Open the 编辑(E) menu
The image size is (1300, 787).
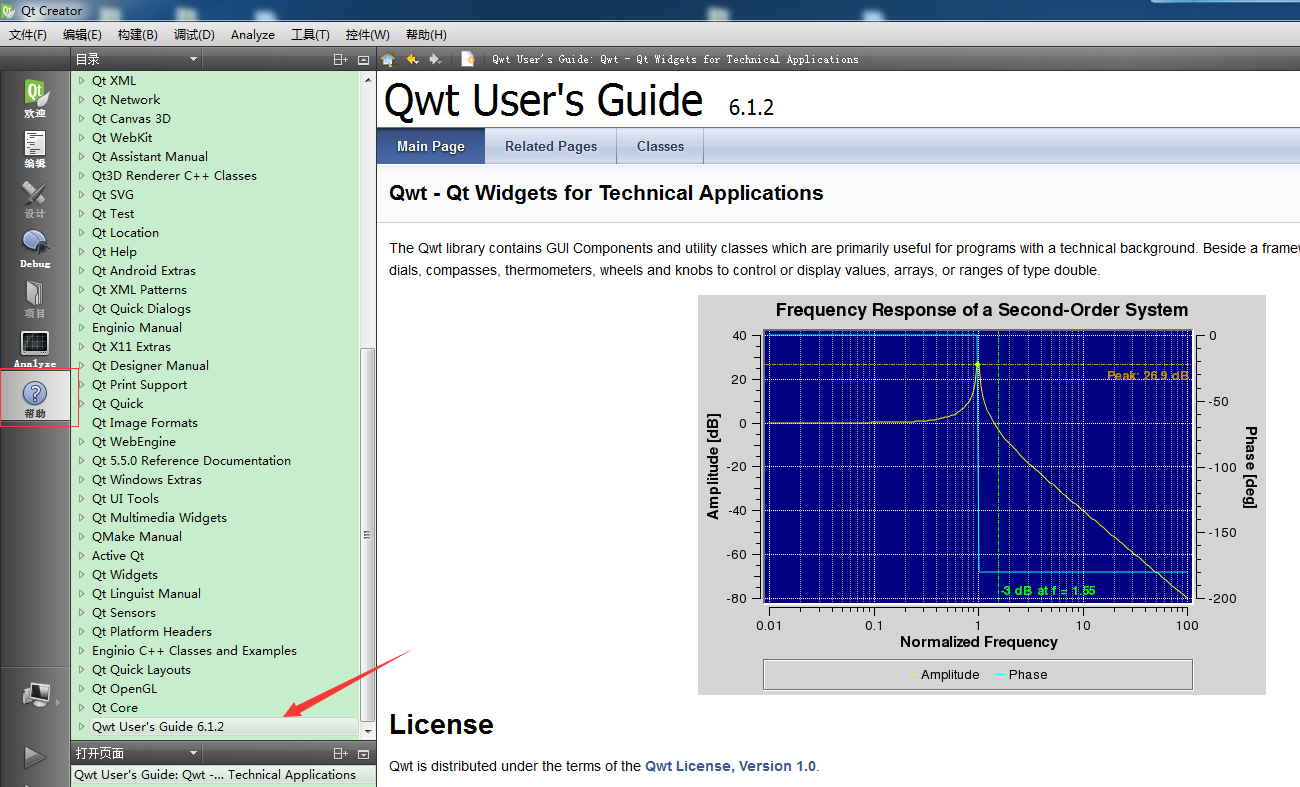82,34
